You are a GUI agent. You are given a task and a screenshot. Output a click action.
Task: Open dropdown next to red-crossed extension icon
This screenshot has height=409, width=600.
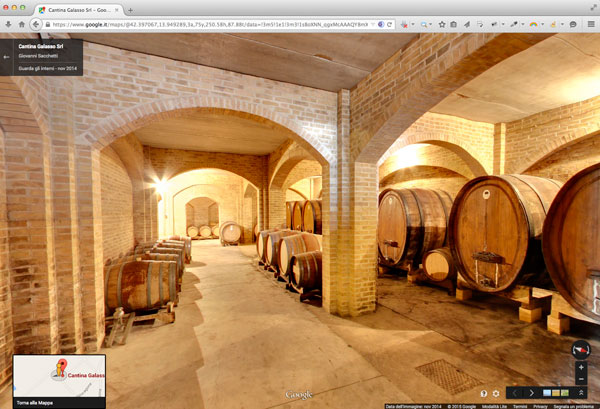[x=413, y=24]
